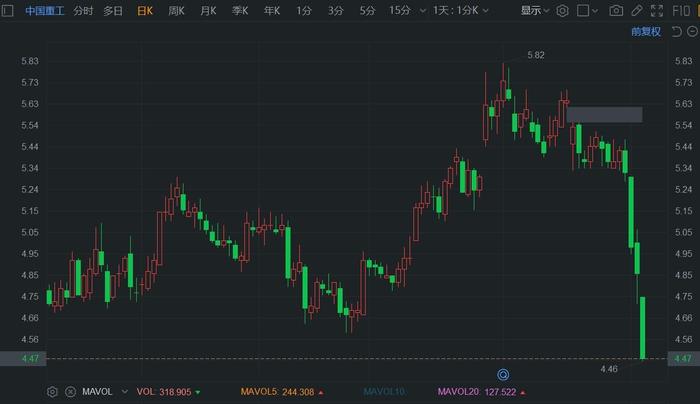Open the F10 company info button
This screenshot has width=700, height=404.
tap(681, 10)
